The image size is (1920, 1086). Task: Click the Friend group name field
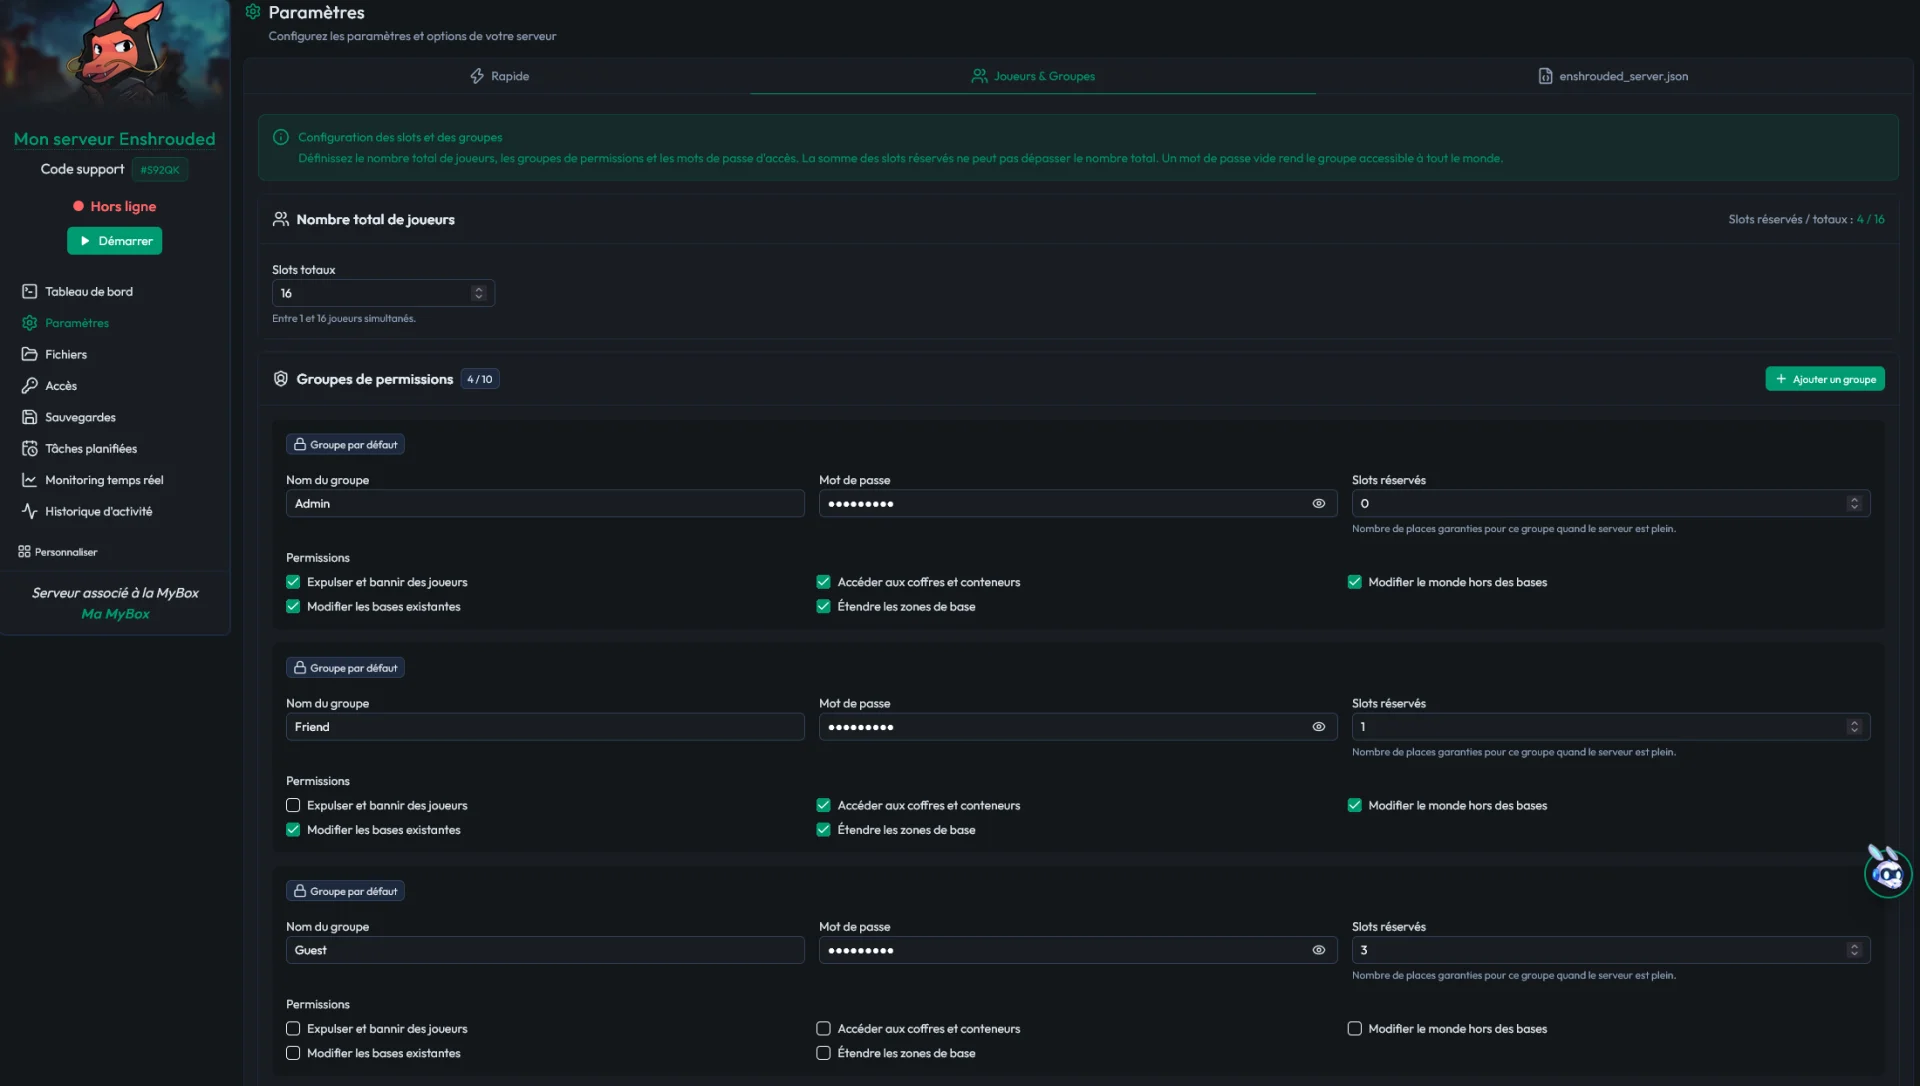[x=545, y=727]
